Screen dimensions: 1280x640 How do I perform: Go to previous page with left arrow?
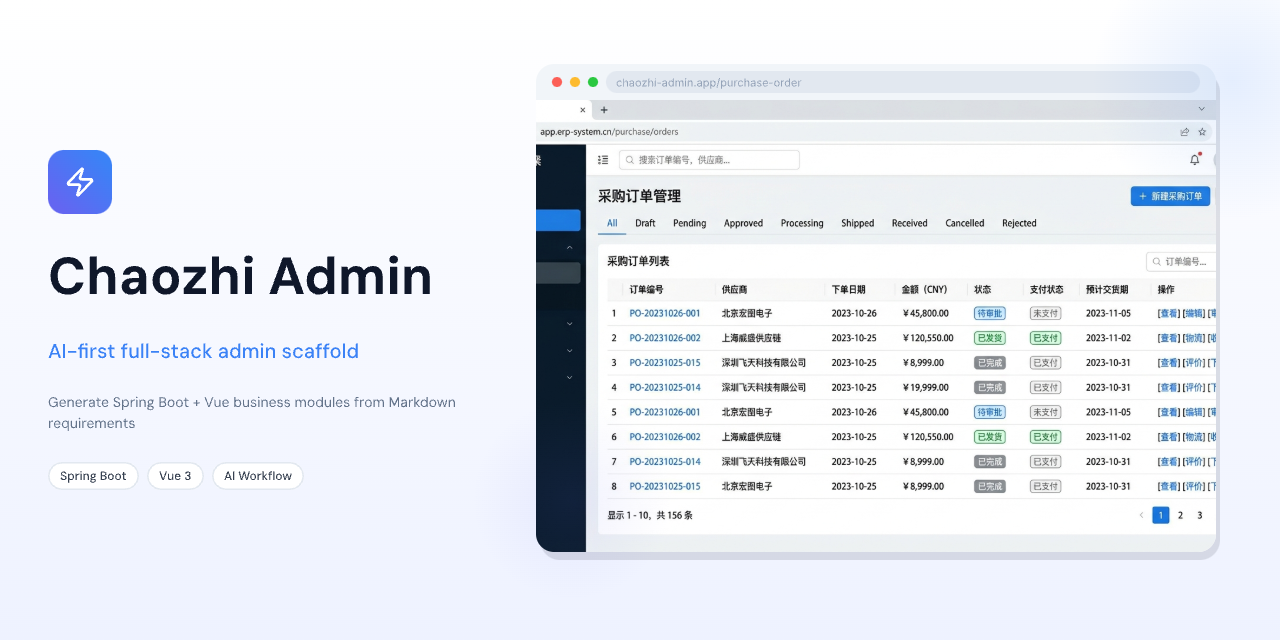[1141, 516]
